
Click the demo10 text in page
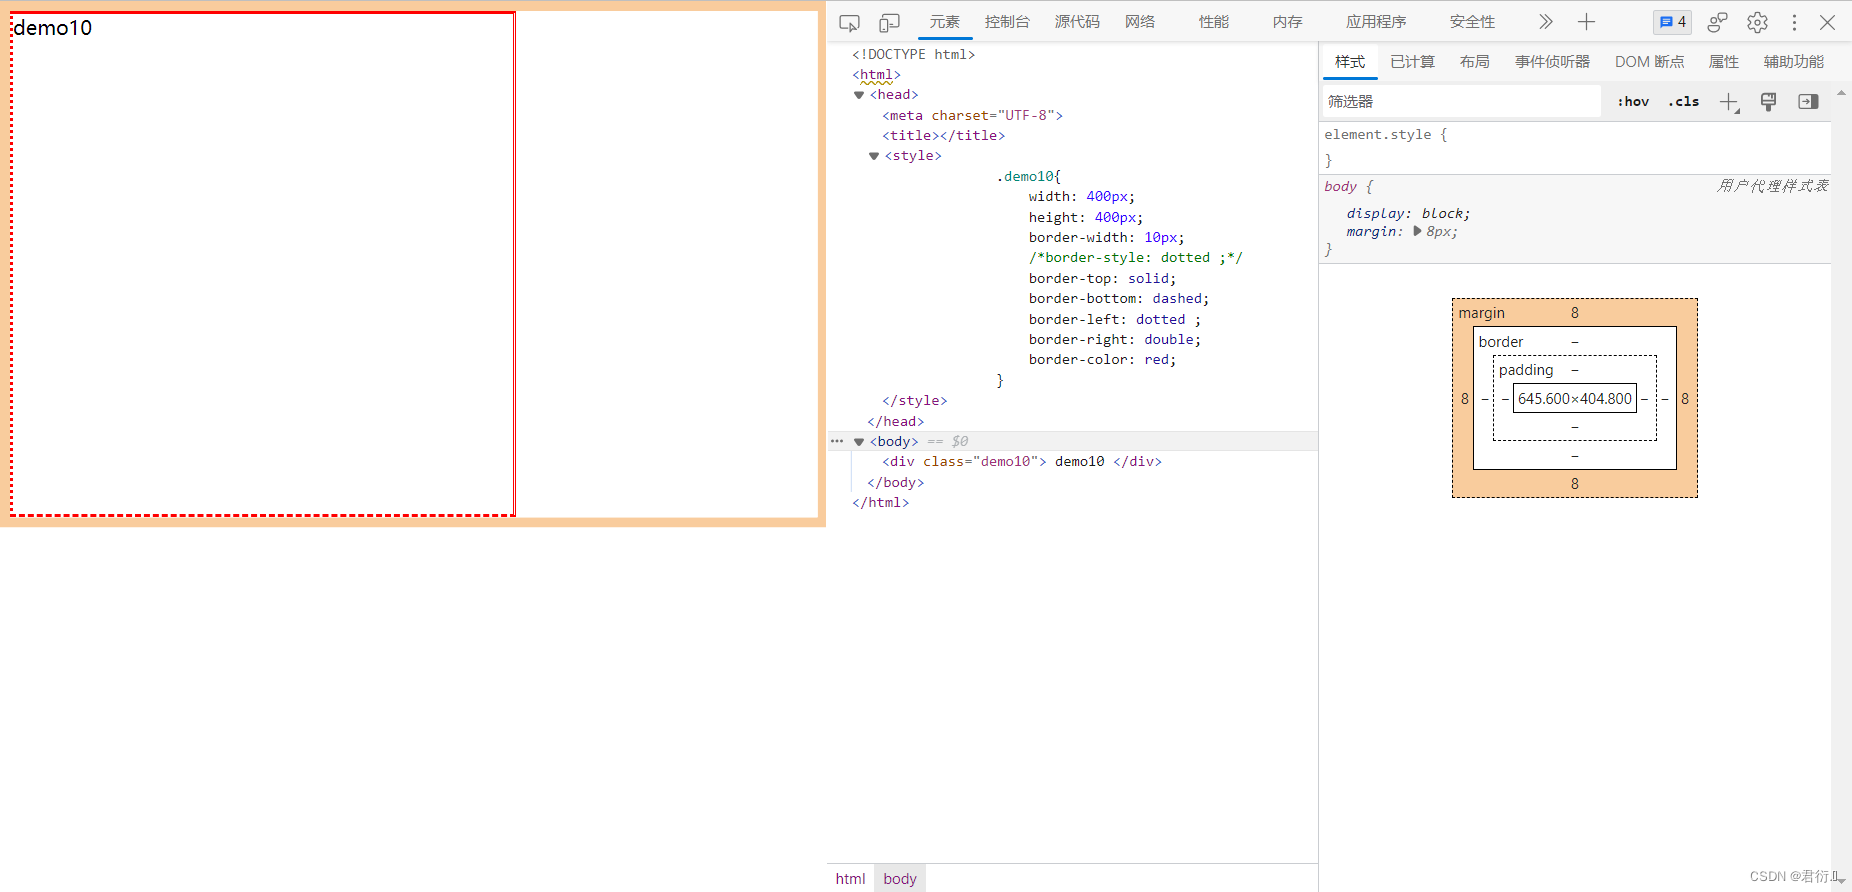[x=53, y=28]
